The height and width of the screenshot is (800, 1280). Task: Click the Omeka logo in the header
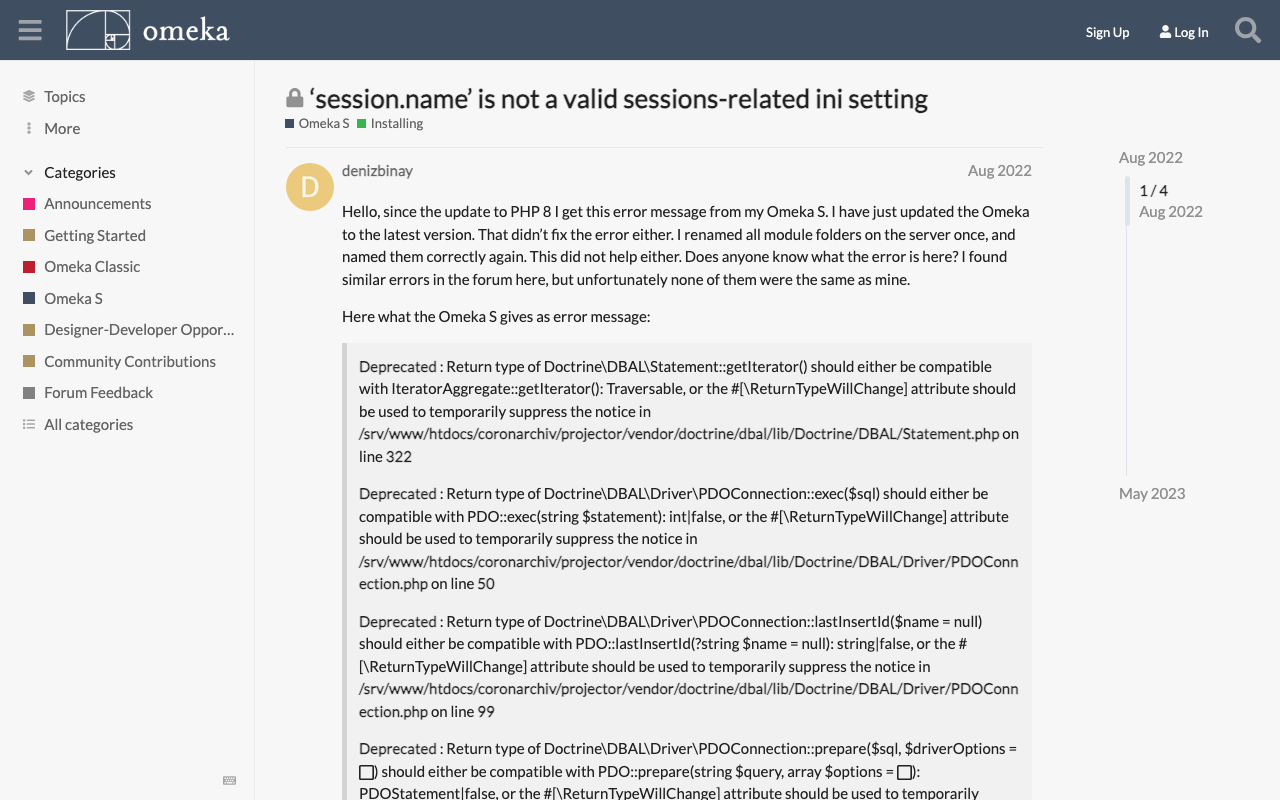(146, 29)
